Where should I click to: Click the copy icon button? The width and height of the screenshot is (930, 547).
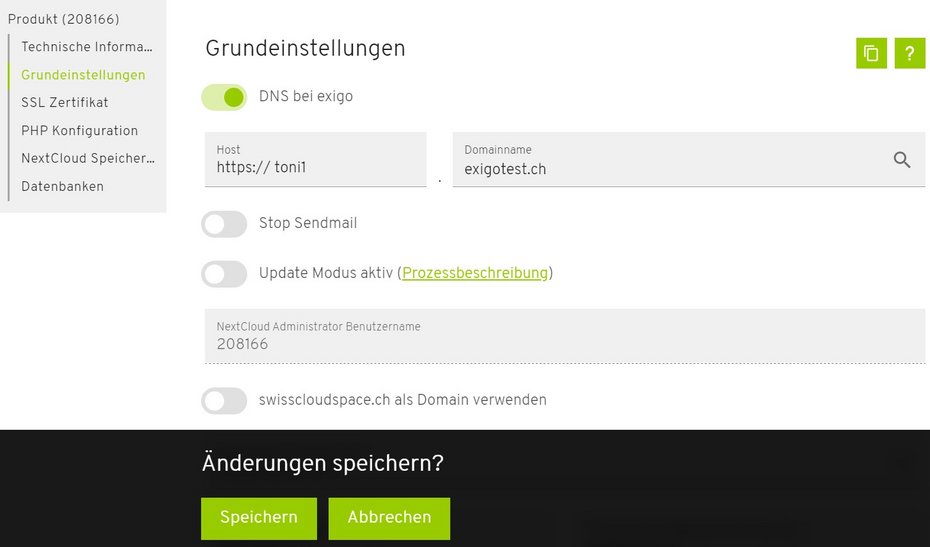click(x=871, y=53)
